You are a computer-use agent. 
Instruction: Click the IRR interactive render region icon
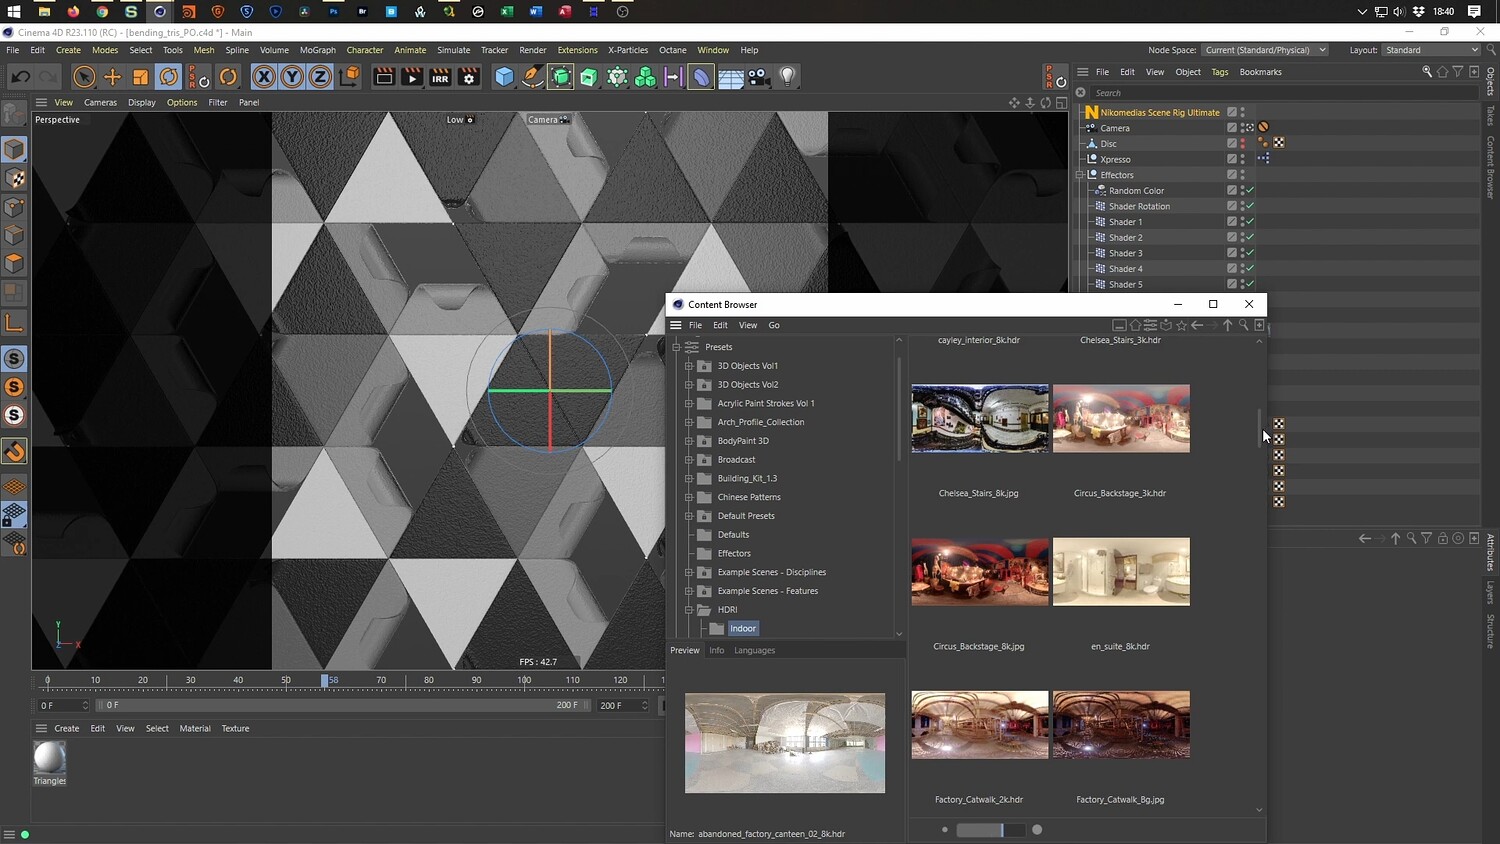pyautogui.click(x=440, y=77)
